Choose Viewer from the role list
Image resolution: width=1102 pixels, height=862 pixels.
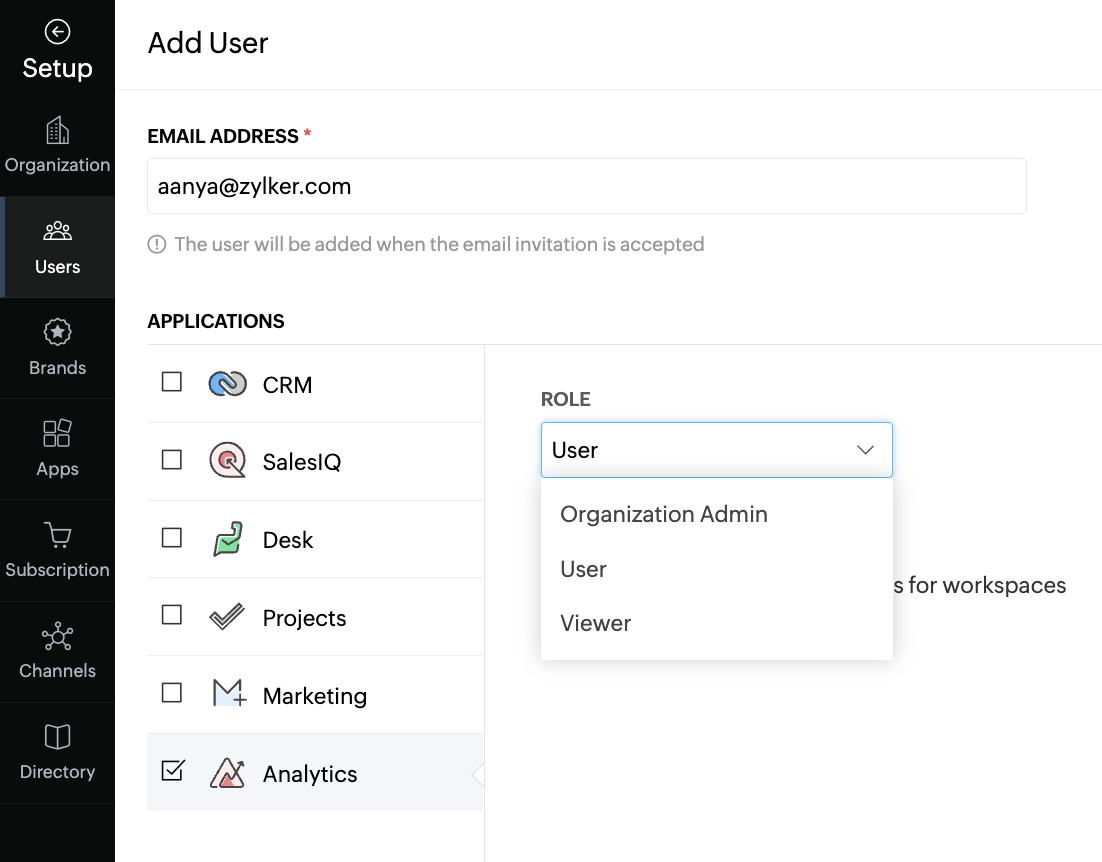595,623
